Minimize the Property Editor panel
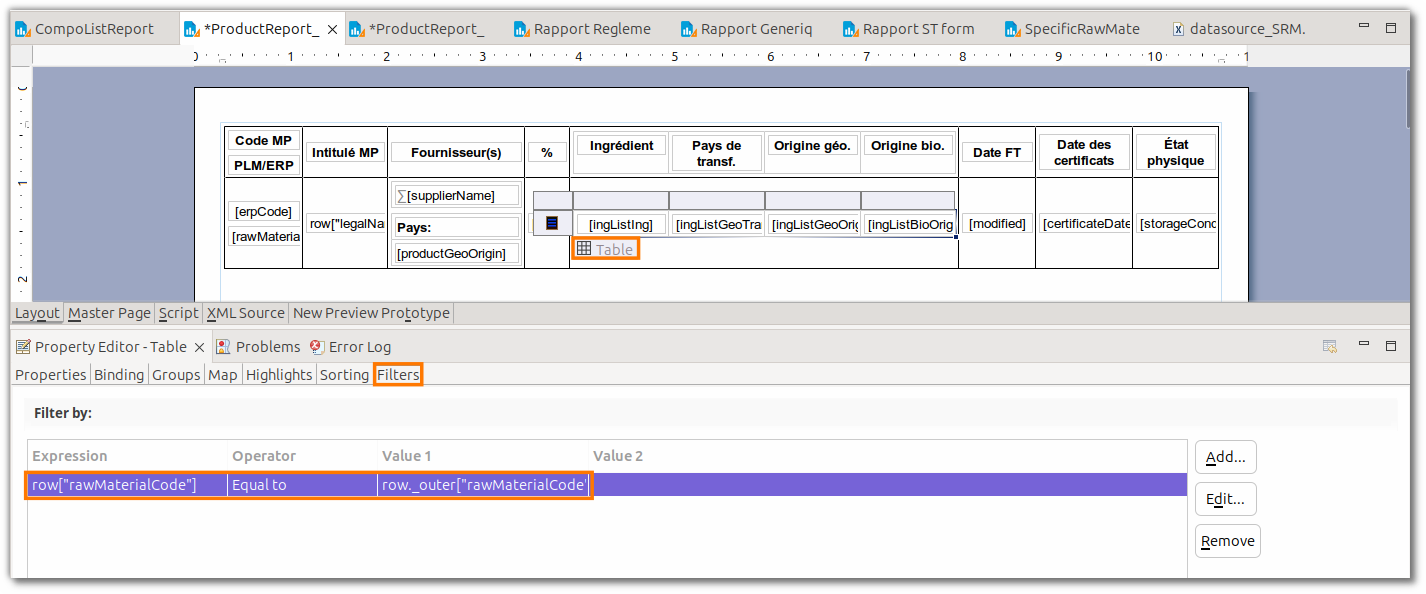Screen dimensions: 1426x594 (1363, 344)
